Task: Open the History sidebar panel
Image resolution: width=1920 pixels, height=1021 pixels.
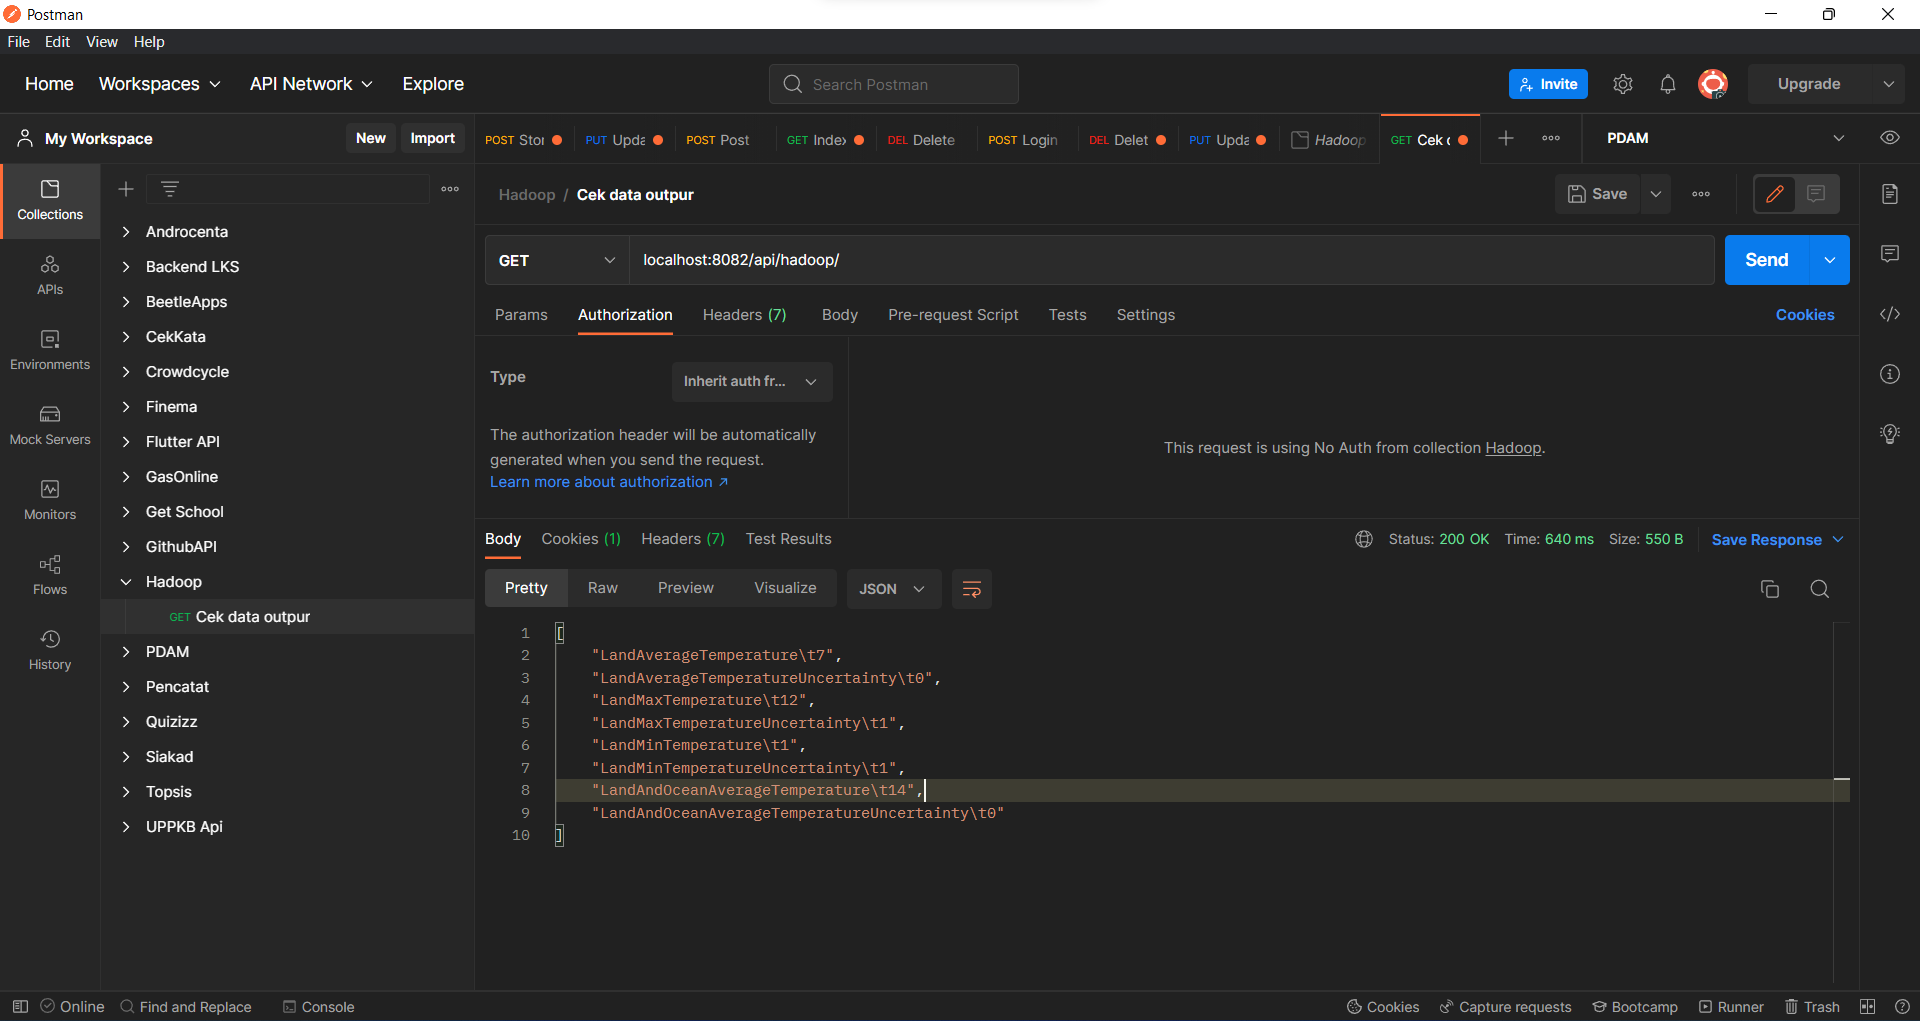Action: (50, 651)
